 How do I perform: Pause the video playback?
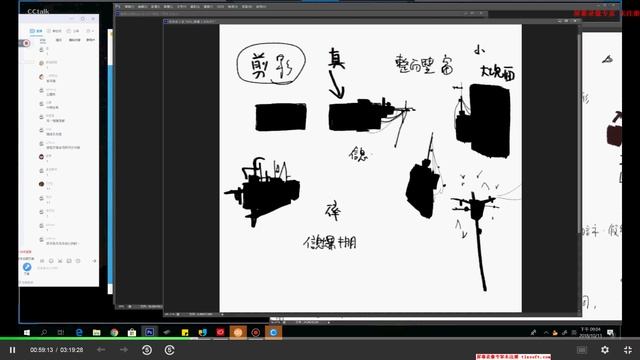(12, 350)
